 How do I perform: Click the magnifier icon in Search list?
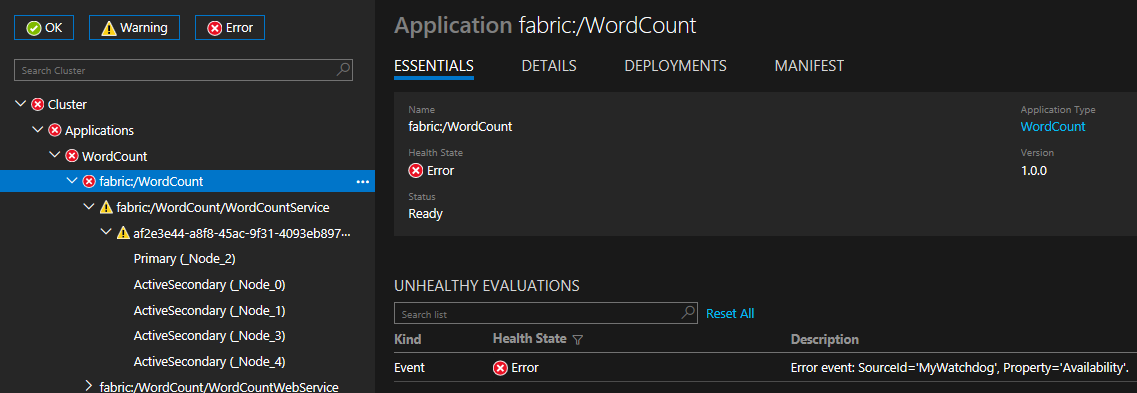(x=688, y=313)
